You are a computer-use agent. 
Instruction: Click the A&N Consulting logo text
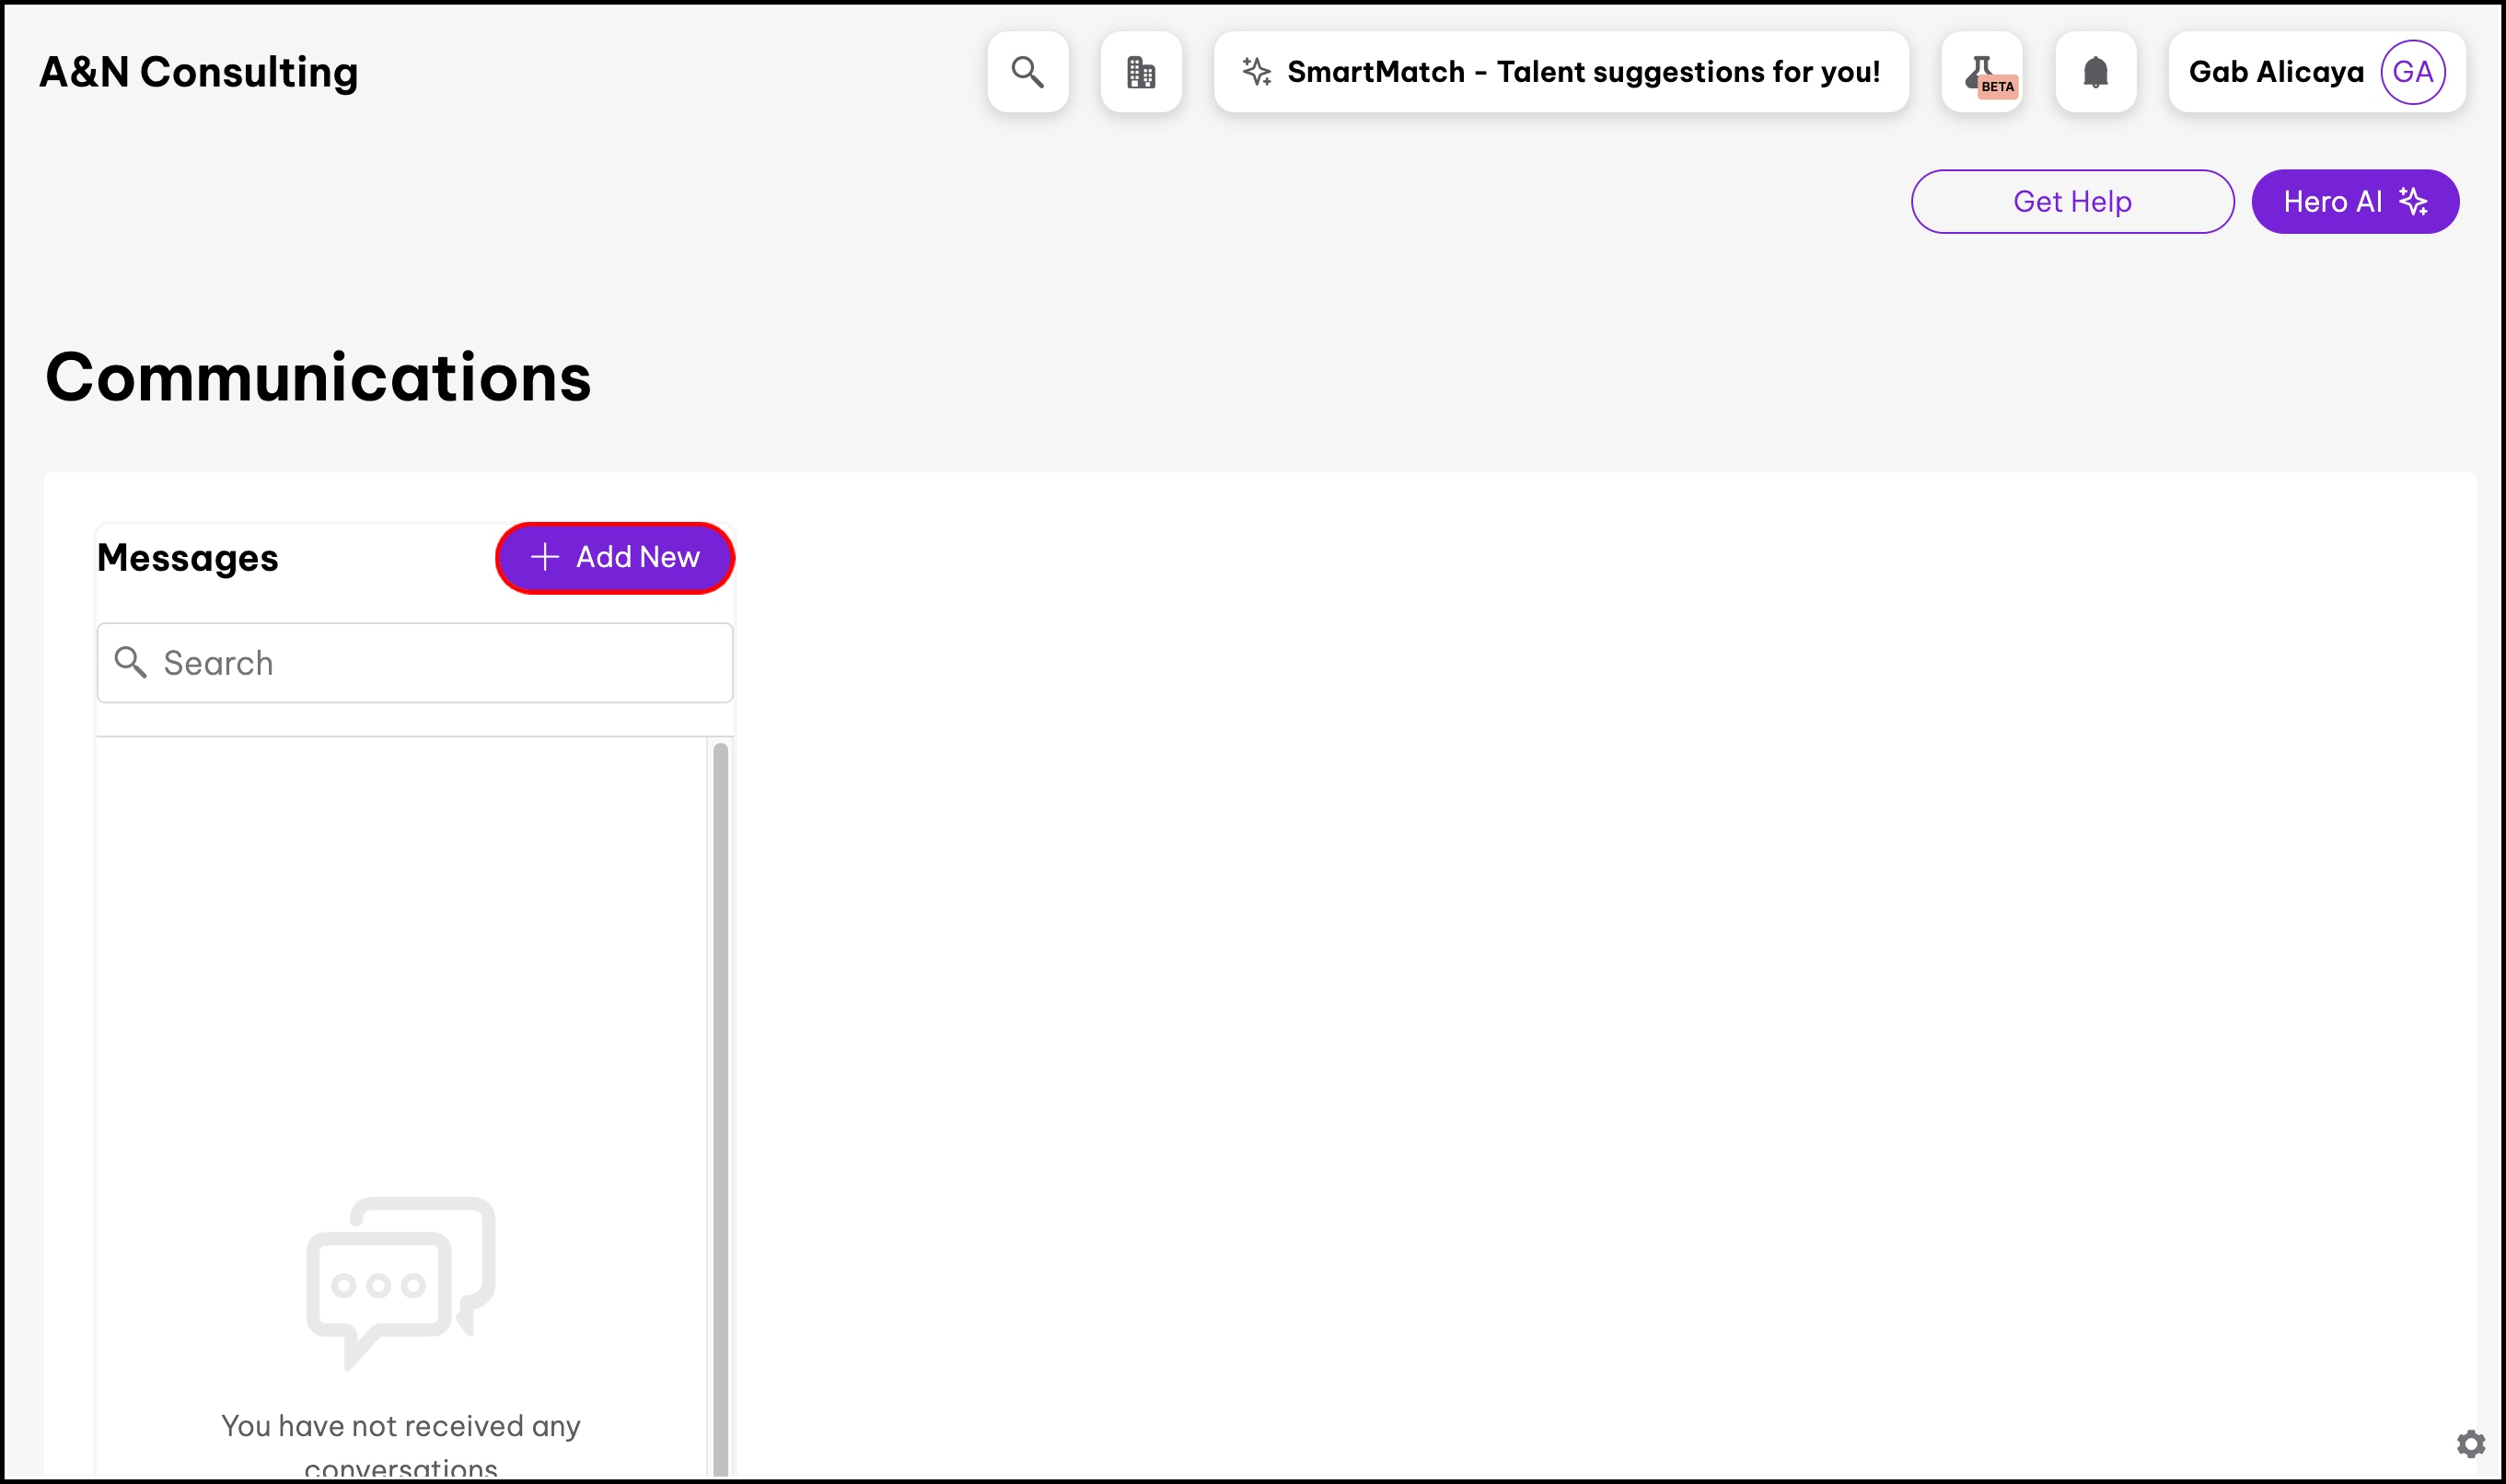point(198,72)
